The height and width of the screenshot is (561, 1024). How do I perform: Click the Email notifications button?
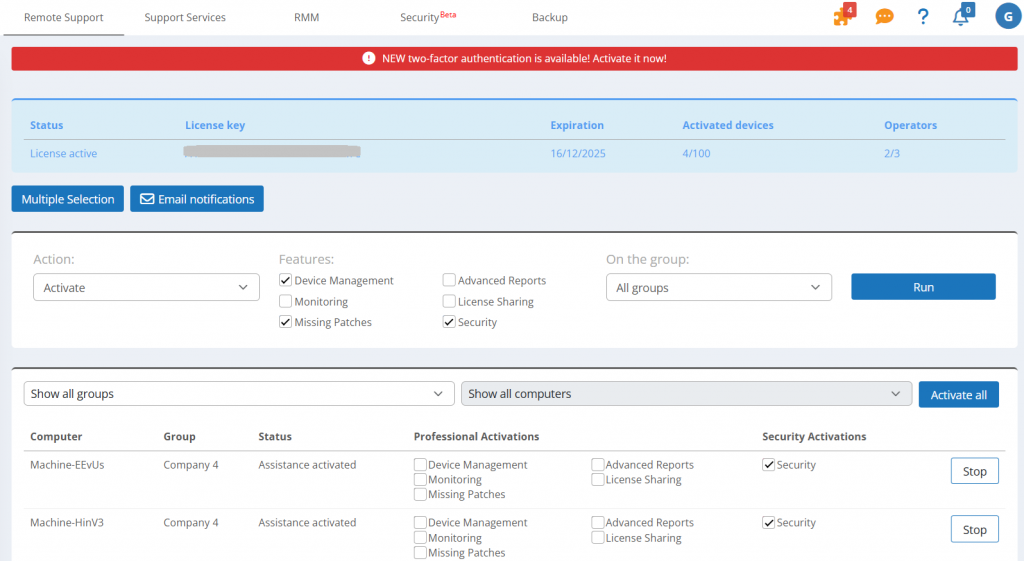pyautogui.click(x=197, y=199)
